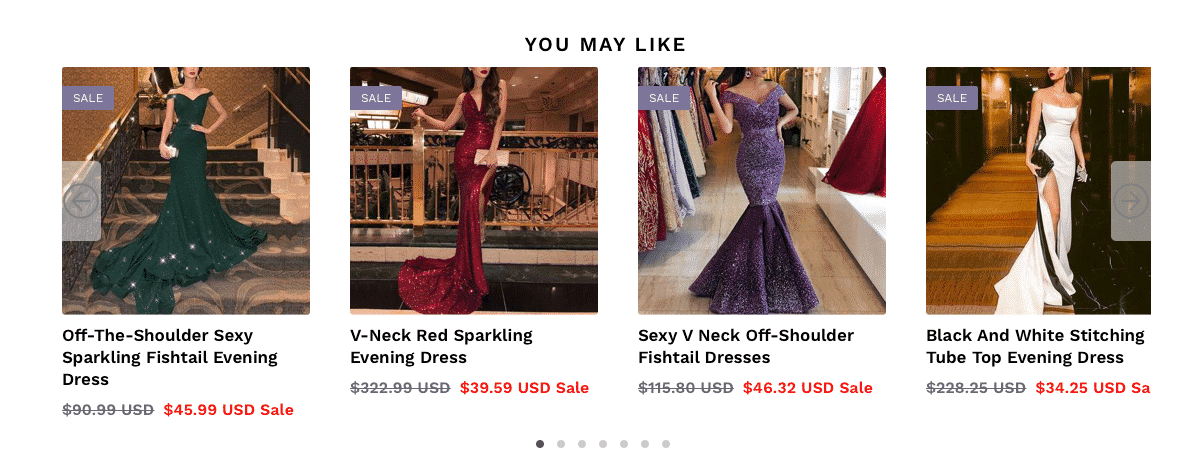Go to the third carousel page dot
The width and height of the screenshot is (1181, 473).
click(x=582, y=444)
